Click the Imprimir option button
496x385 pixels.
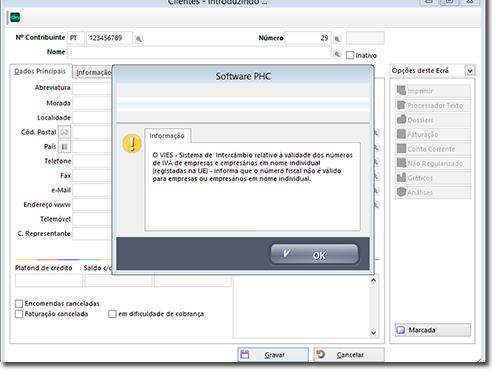click(x=433, y=91)
